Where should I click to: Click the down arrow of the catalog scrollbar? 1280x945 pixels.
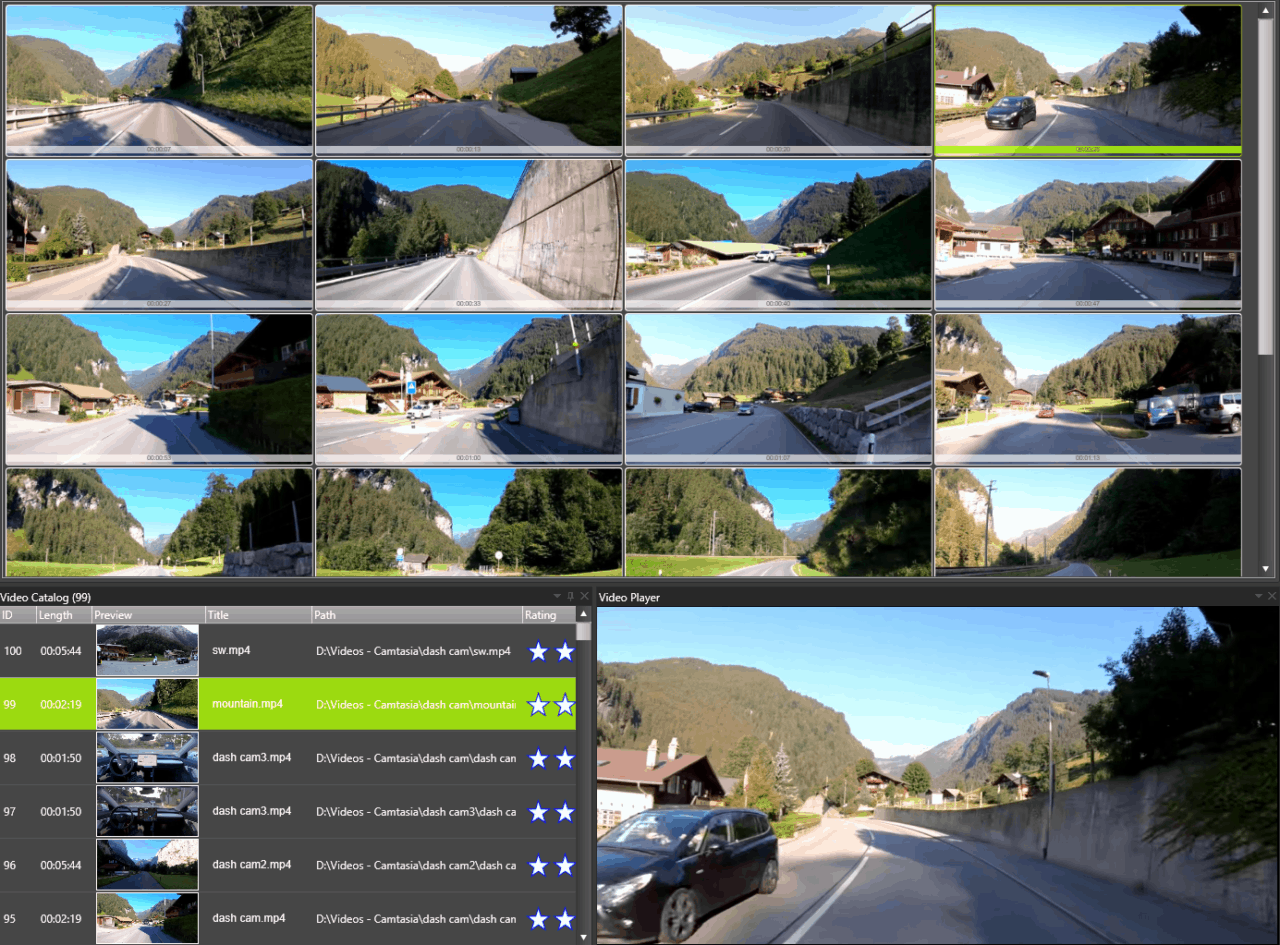[x=583, y=937]
